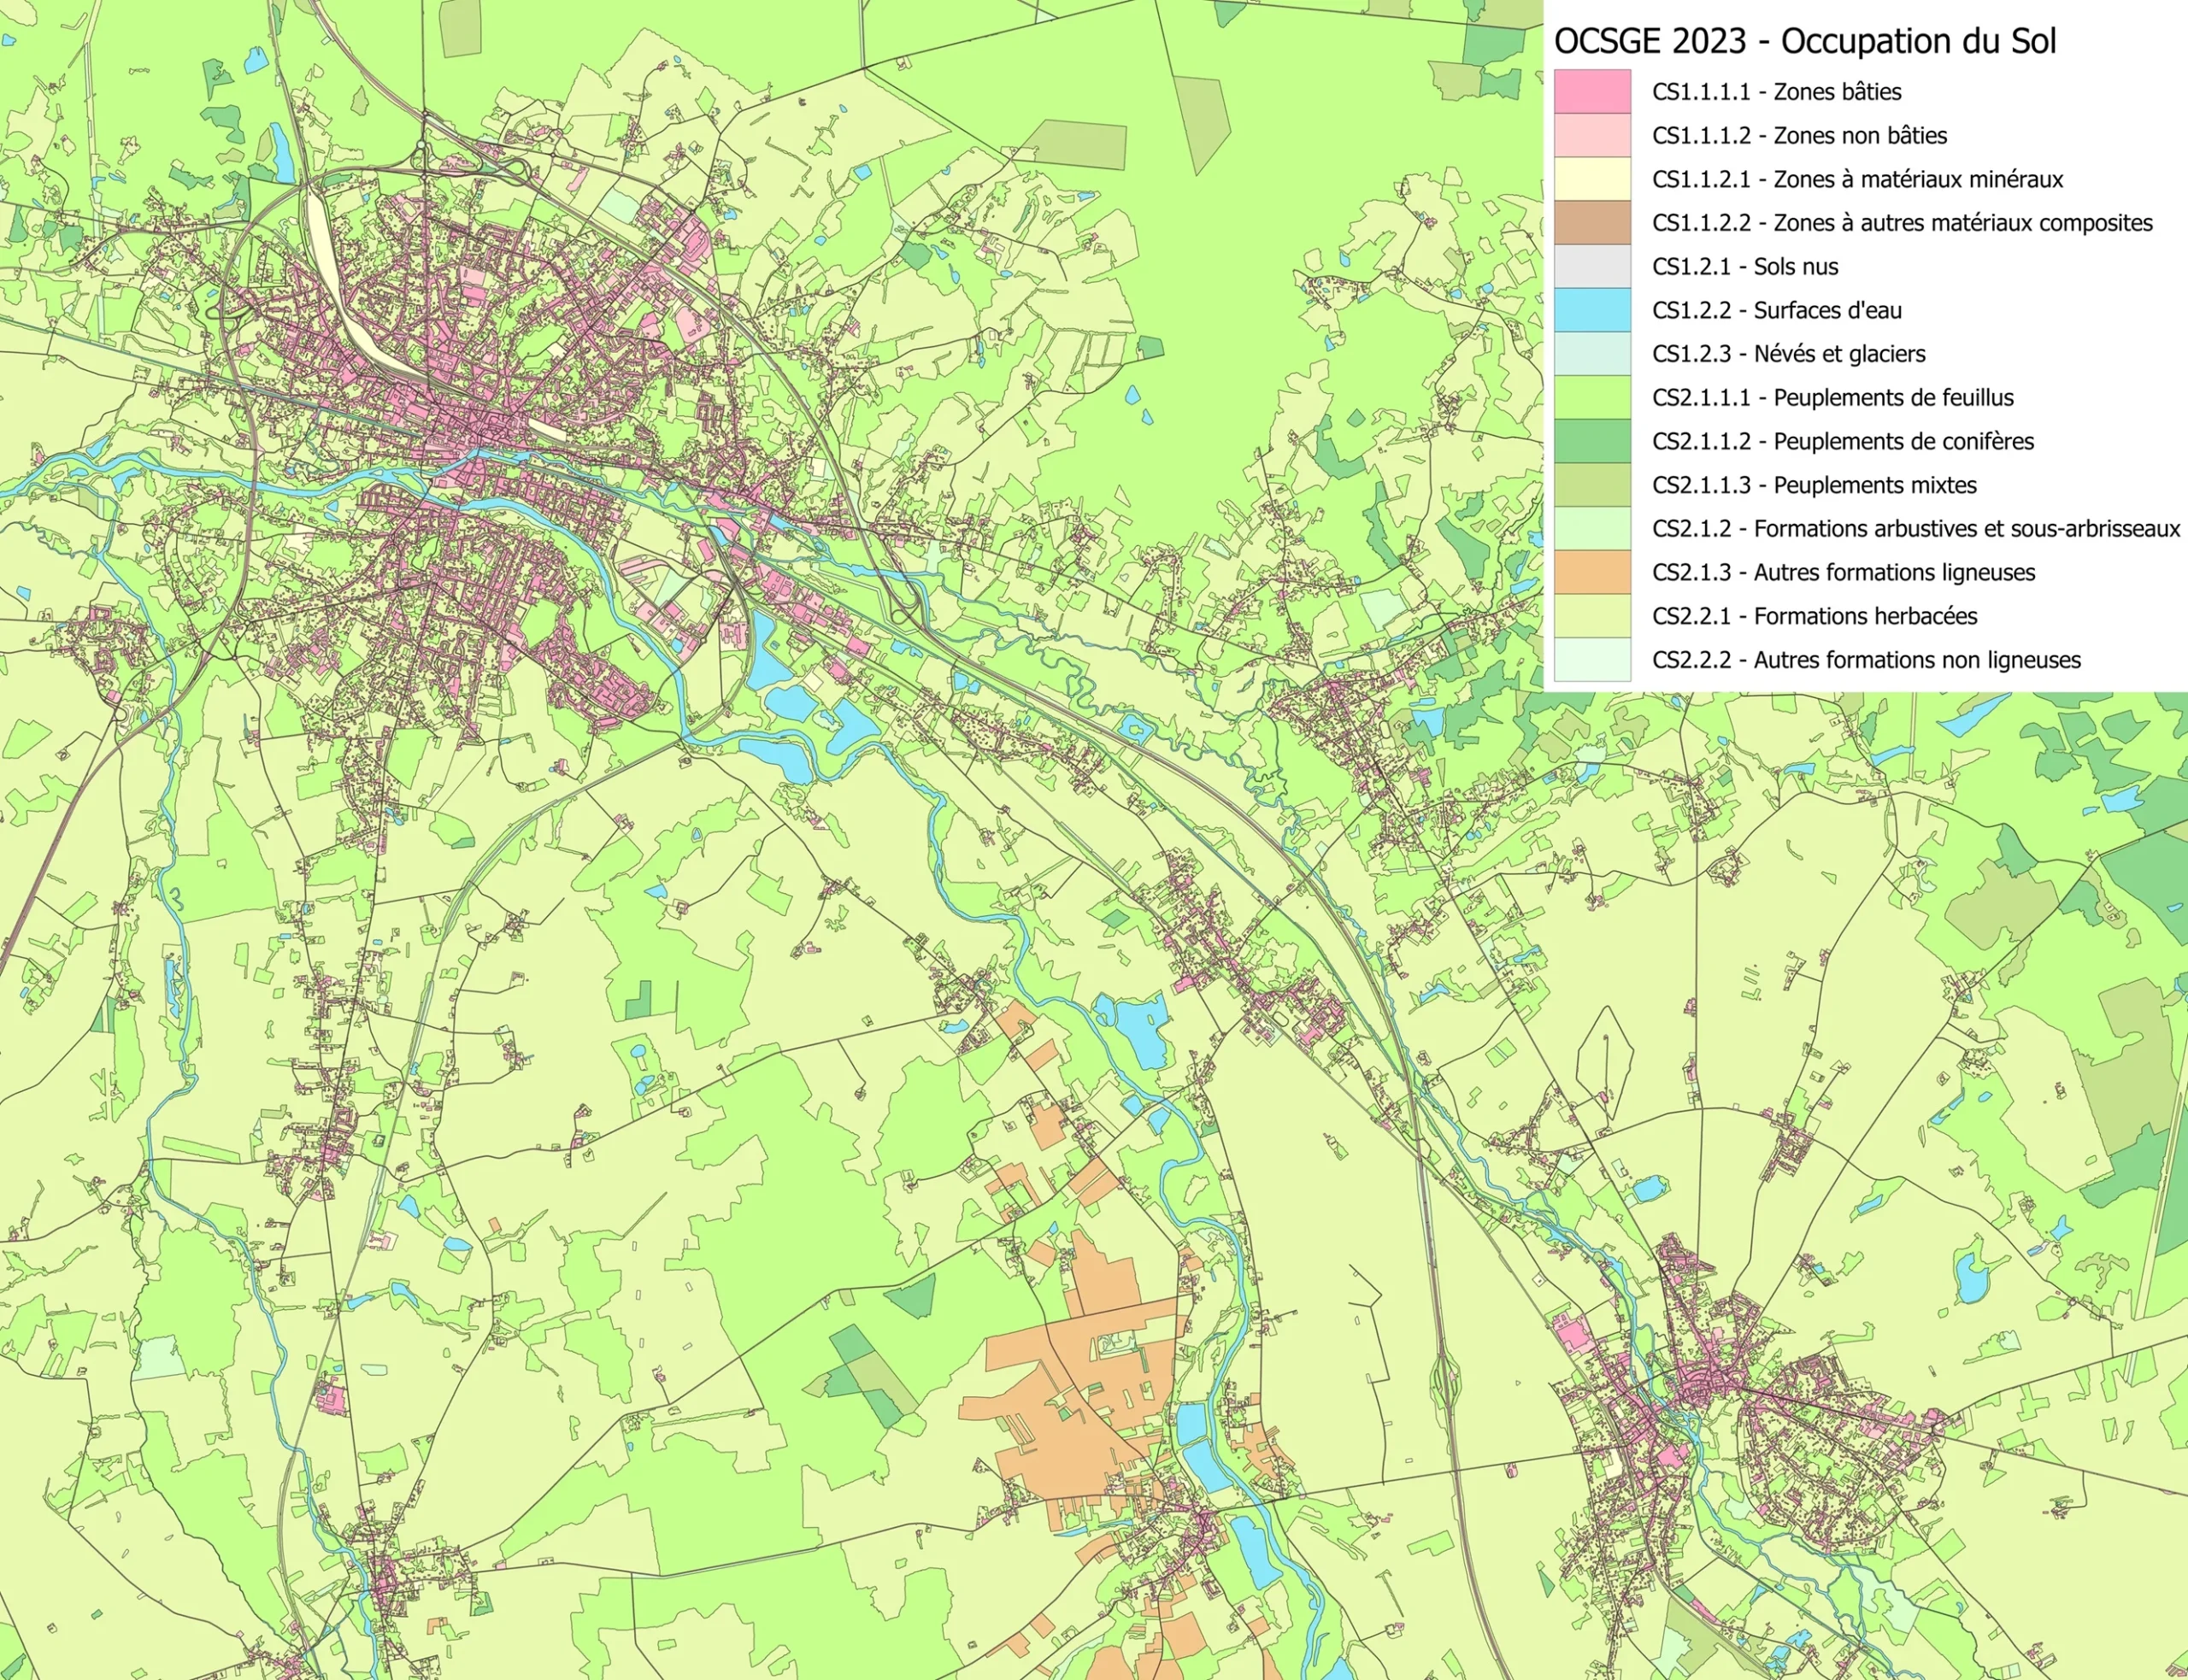Click the Peuplements de feuillus swatch
Image resolution: width=2188 pixels, height=1680 pixels.
tap(1592, 398)
